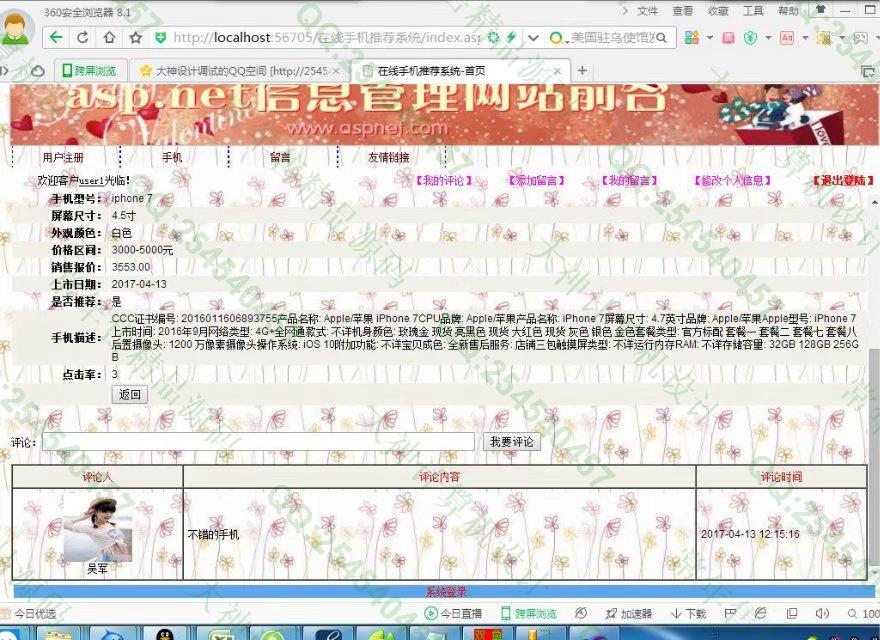The width and height of the screenshot is (880, 640).
Task: Click the browser back arrow
Action: click(x=56, y=38)
